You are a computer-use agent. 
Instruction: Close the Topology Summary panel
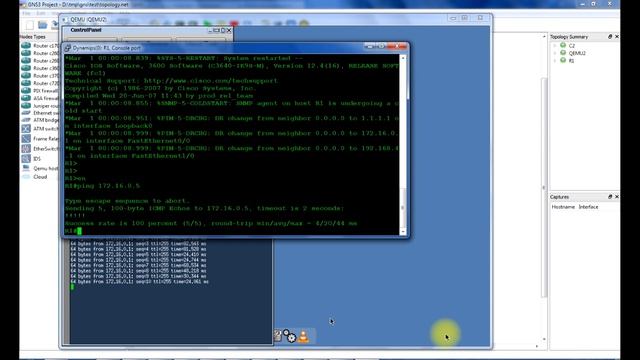coord(616,37)
